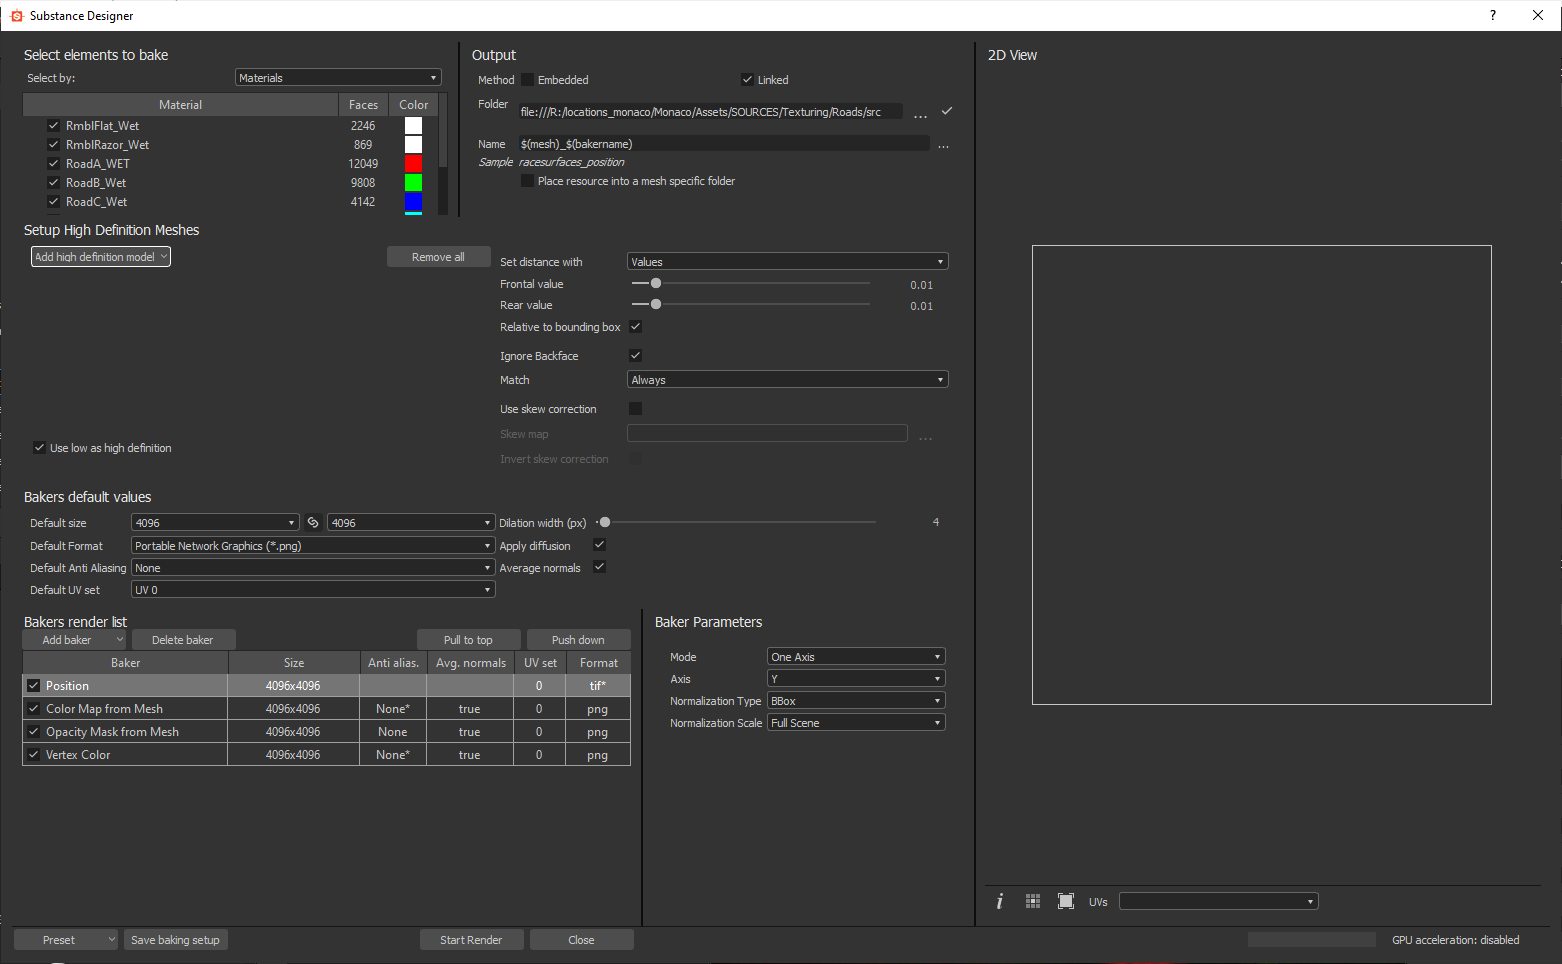Click the Rear value slider handle

tap(656, 305)
